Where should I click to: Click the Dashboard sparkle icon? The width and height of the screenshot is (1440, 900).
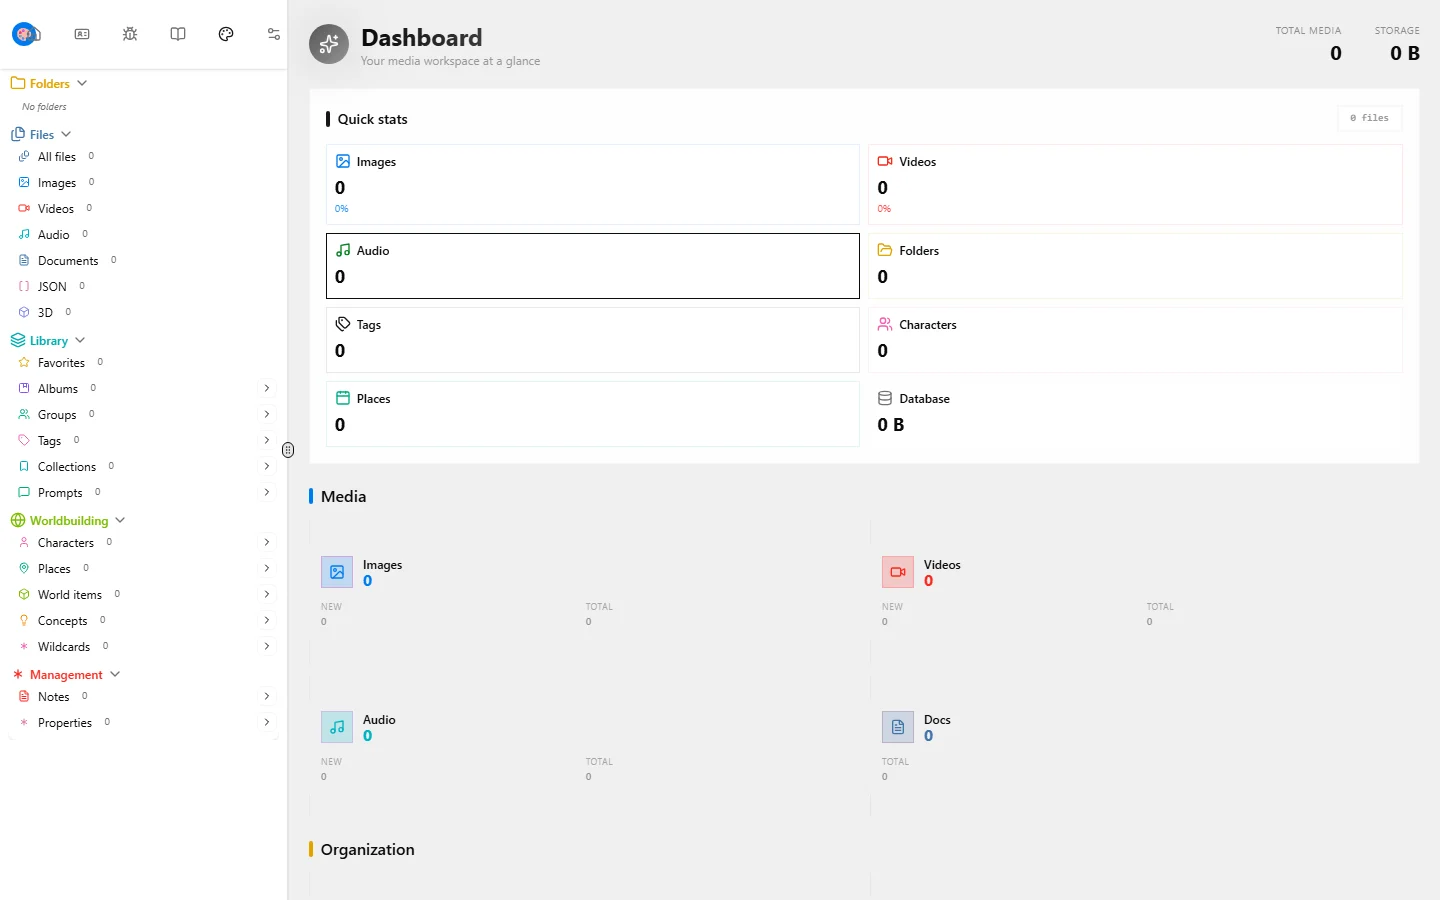coord(329,44)
